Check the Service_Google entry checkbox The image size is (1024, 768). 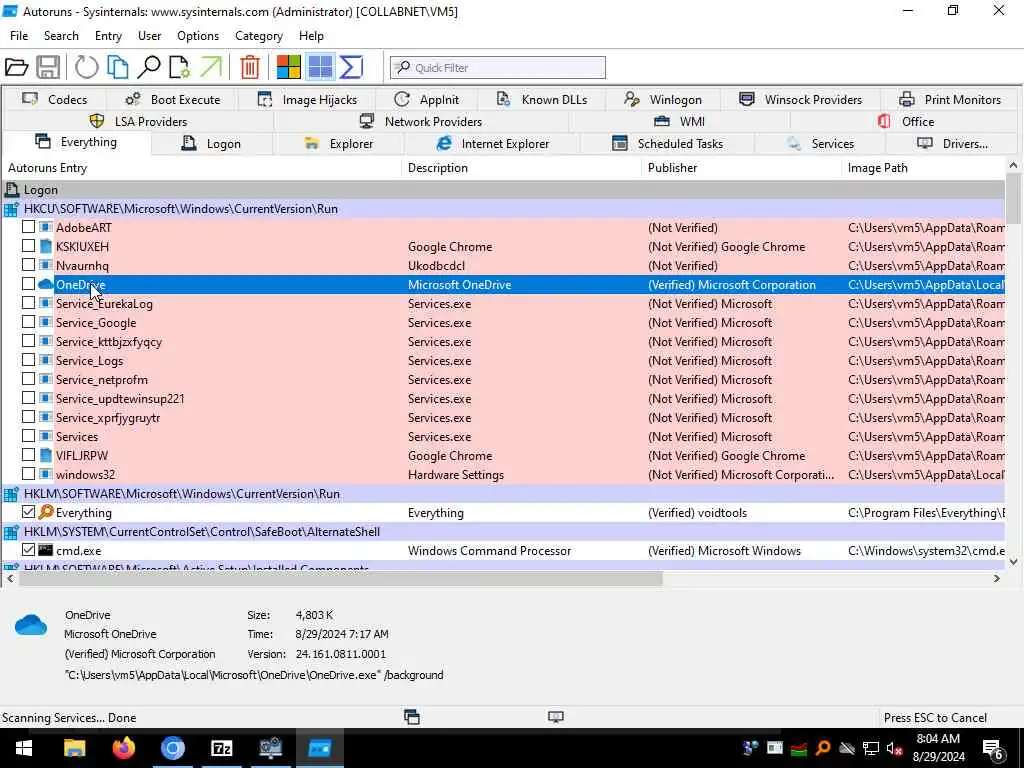pyautogui.click(x=28, y=322)
